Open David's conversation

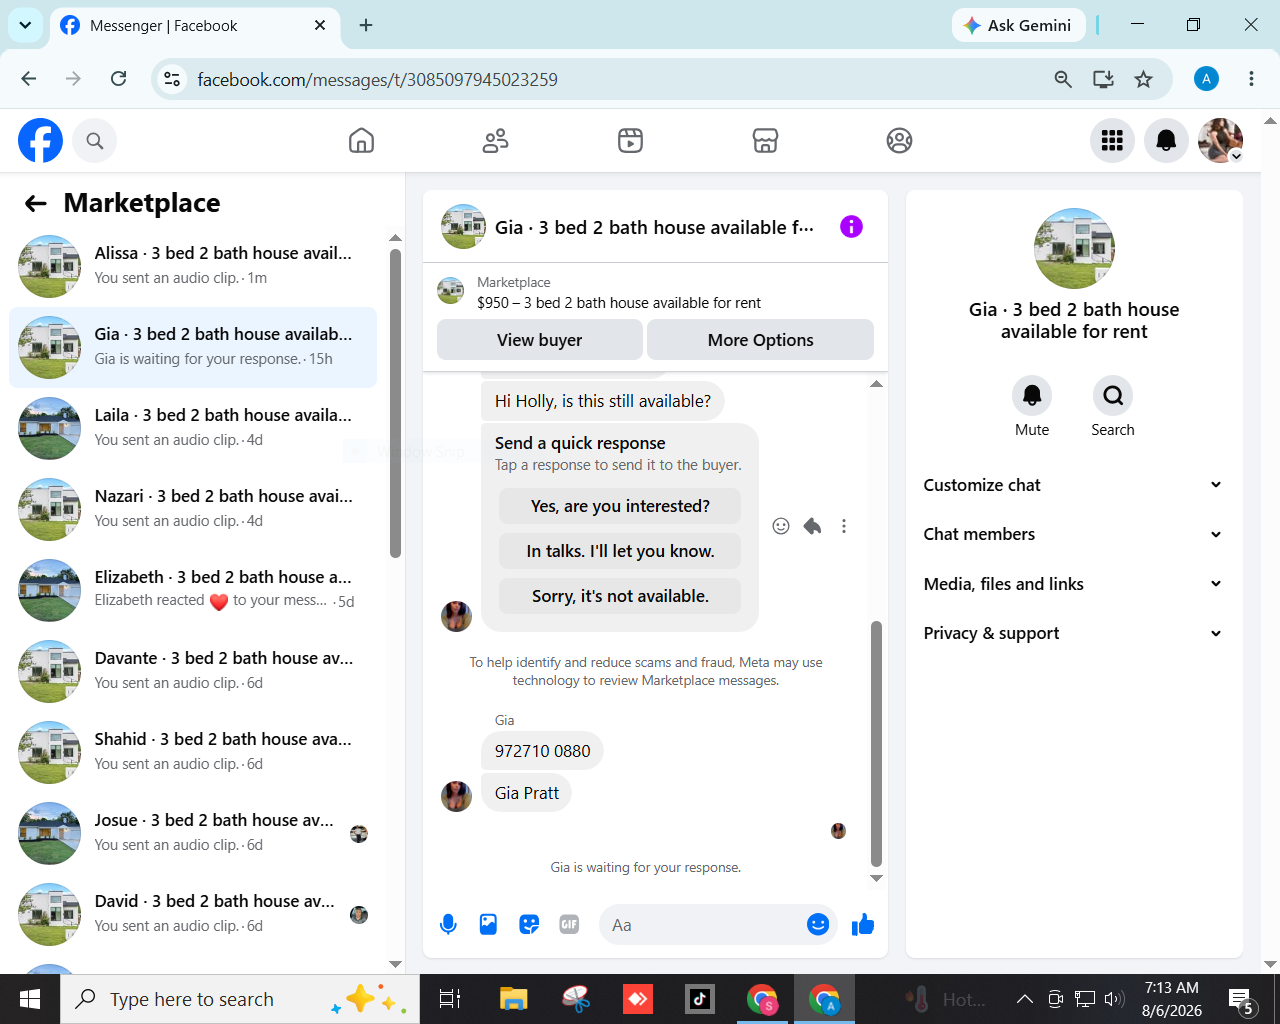click(x=193, y=914)
